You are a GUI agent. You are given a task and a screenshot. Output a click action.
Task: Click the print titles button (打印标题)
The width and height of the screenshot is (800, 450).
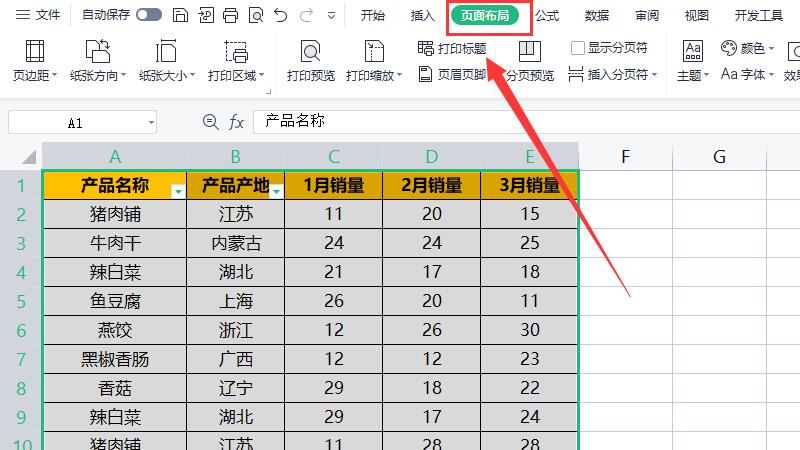[452, 48]
